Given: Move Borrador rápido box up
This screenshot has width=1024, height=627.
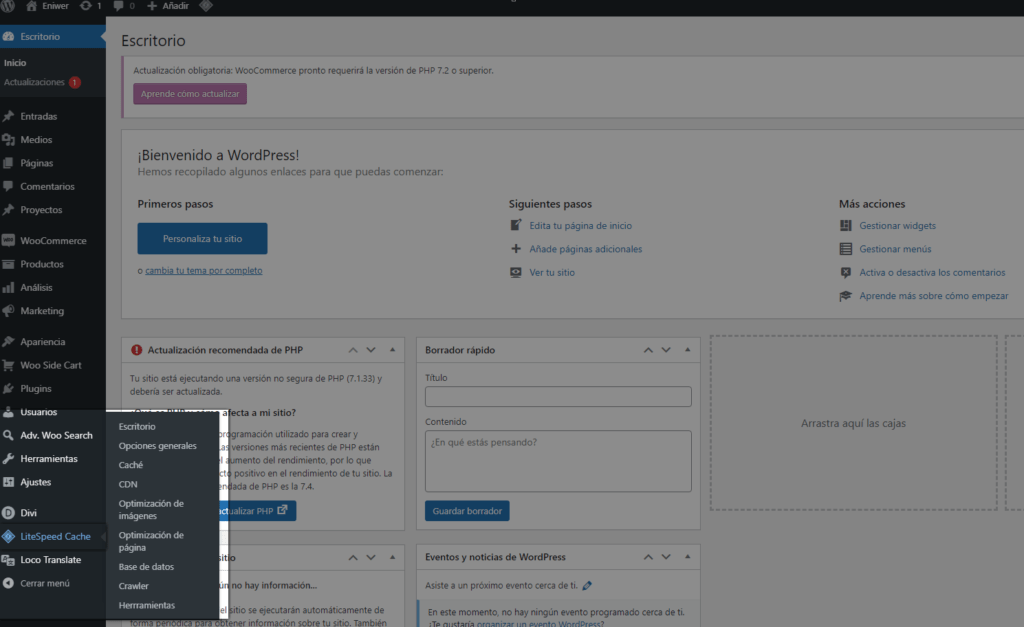Looking at the screenshot, I should pyautogui.click(x=648, y=350).
